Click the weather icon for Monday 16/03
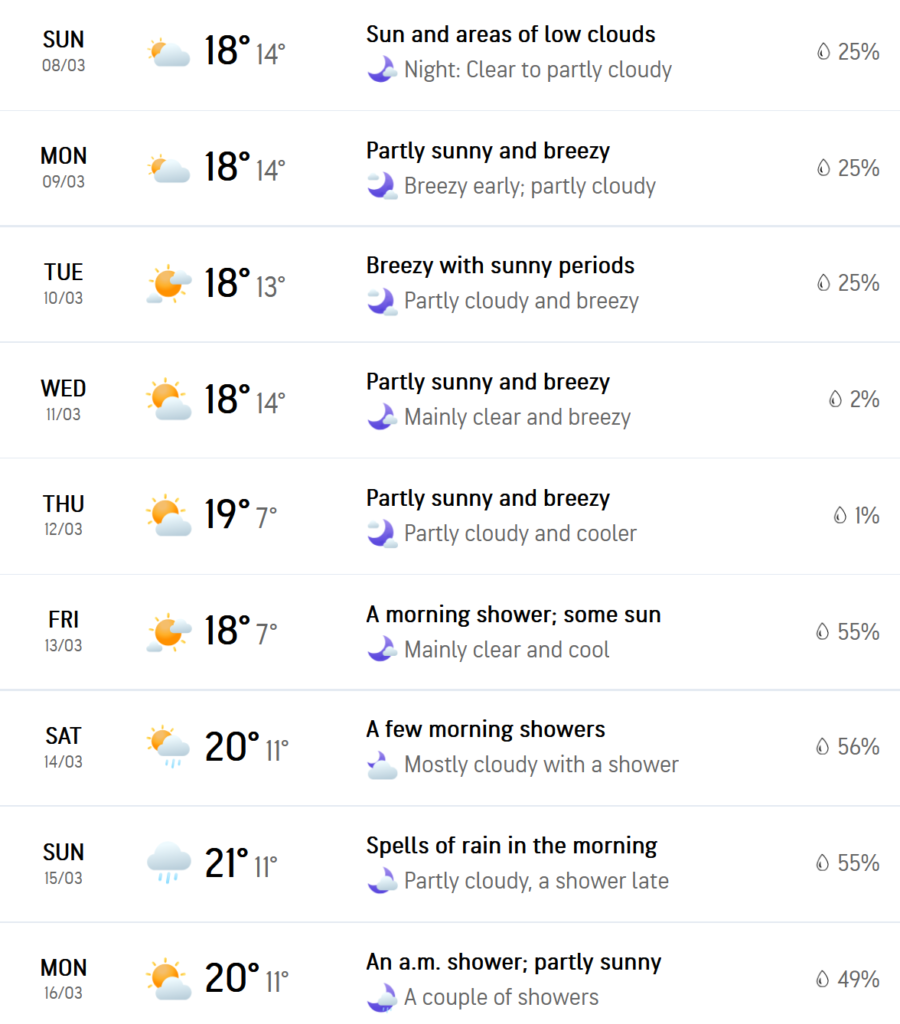The width and height of the screenshot is (900, 1024). click(x=168, y=979)
